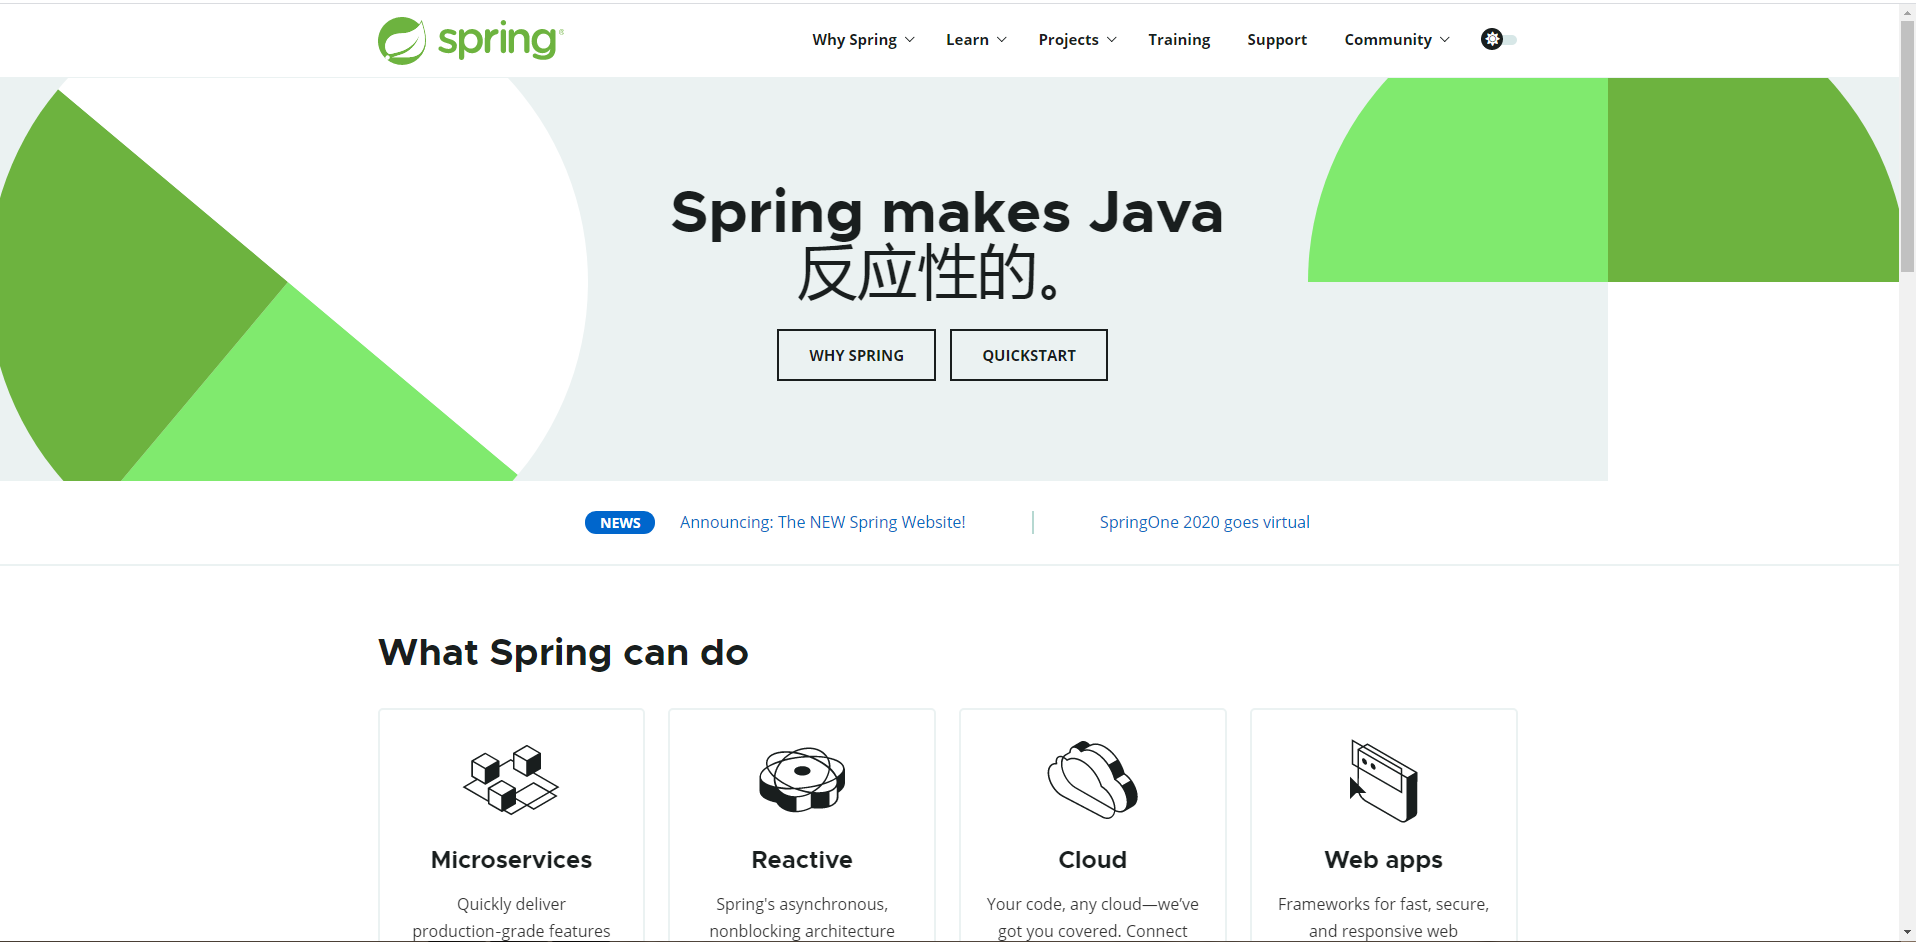Expand the Learn menu chevron
Image resolution: width=1916 pixels, height=942 pixels.
1002,40
